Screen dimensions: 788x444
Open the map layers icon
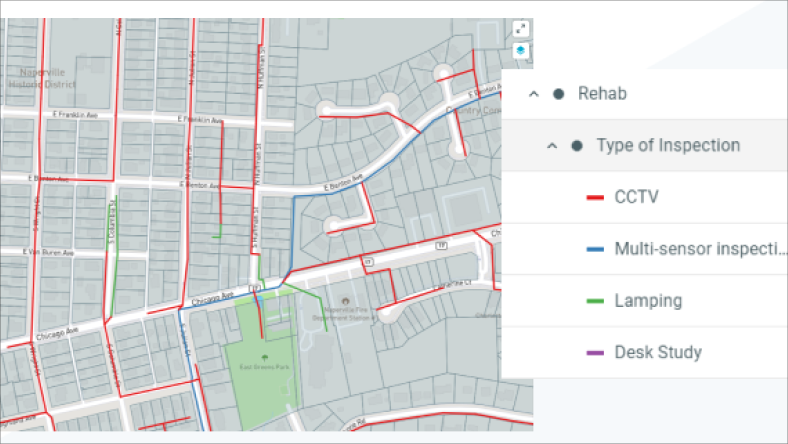pyautogui.click(x=521, y=50)
